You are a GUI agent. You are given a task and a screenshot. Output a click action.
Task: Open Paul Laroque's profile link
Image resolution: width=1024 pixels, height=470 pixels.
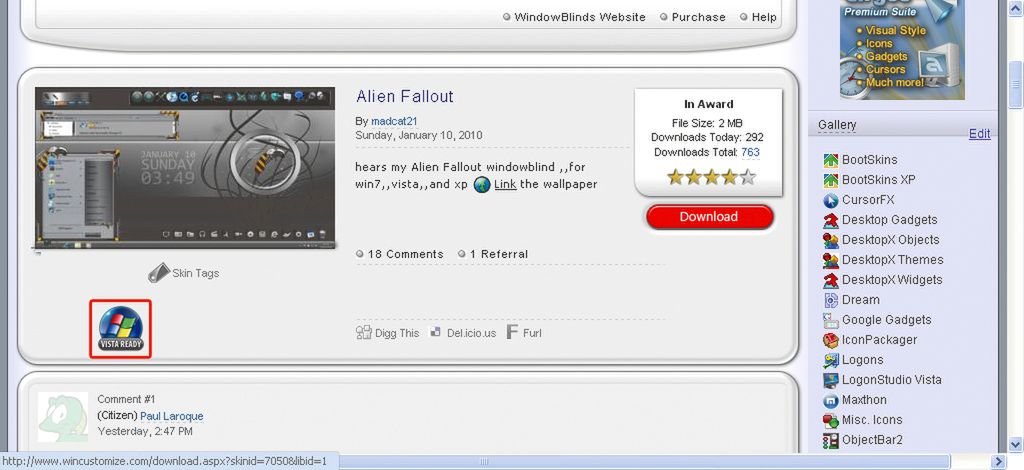coord(172,416)
